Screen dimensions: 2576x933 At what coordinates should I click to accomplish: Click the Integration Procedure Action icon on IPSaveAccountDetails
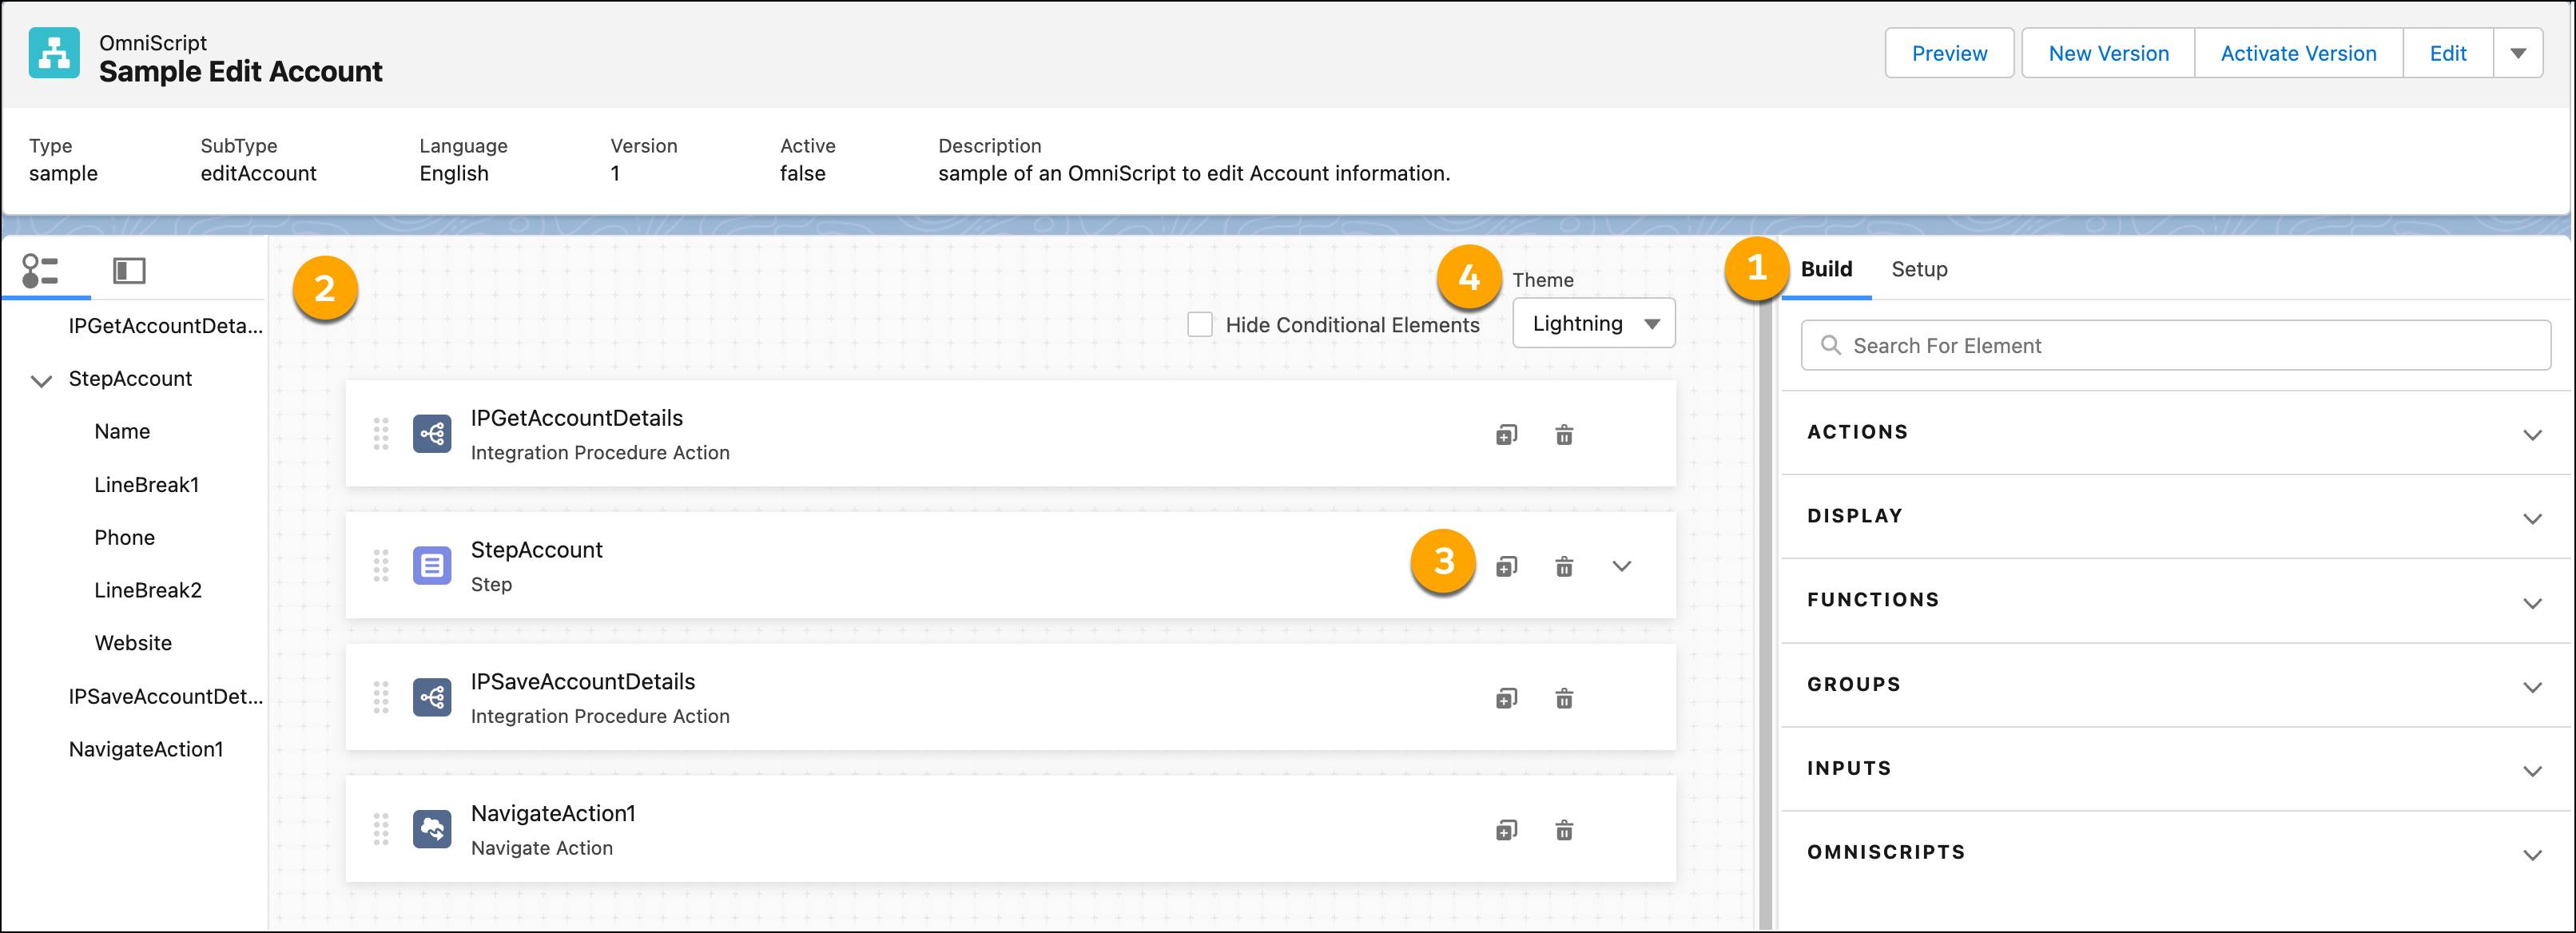(x=432, y=697)
